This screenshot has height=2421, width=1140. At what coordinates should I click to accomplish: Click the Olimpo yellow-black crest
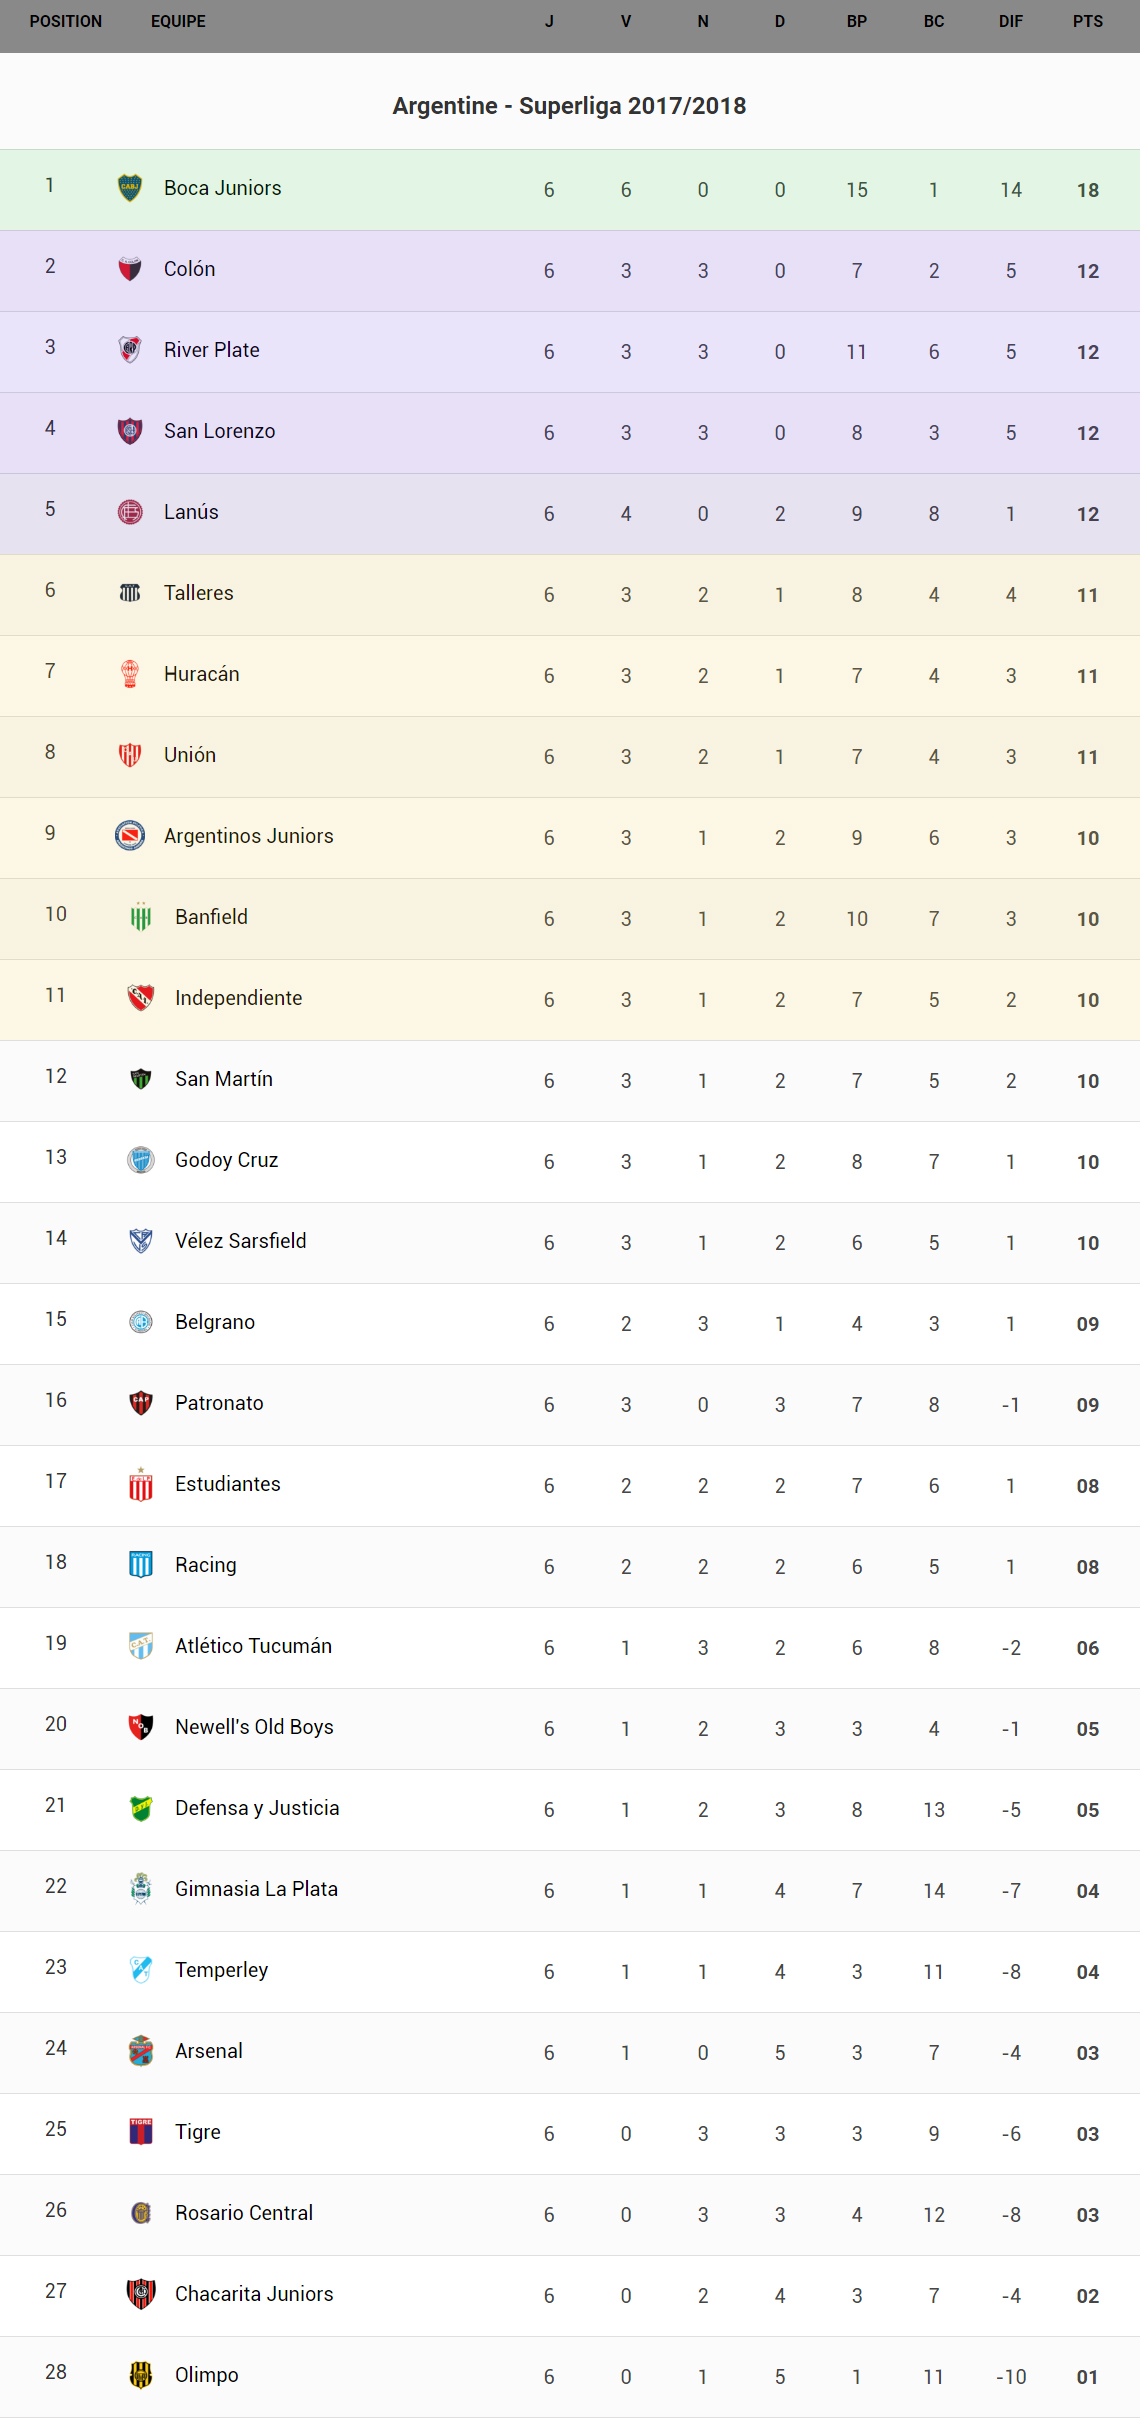tap(141, 2374)
